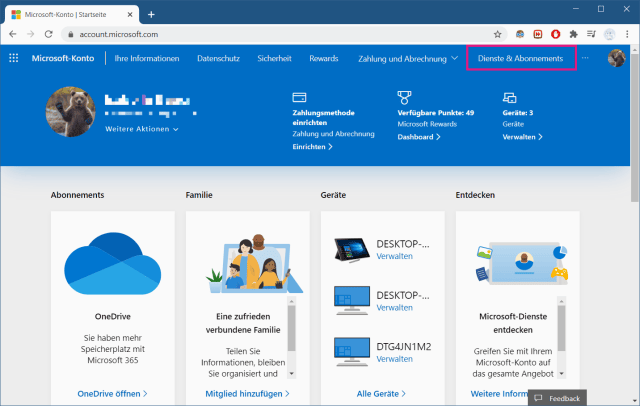The height and width of the screenshot is (406, 640).
Task: Click the address bar URL field
Action: [x=284, y=34]
